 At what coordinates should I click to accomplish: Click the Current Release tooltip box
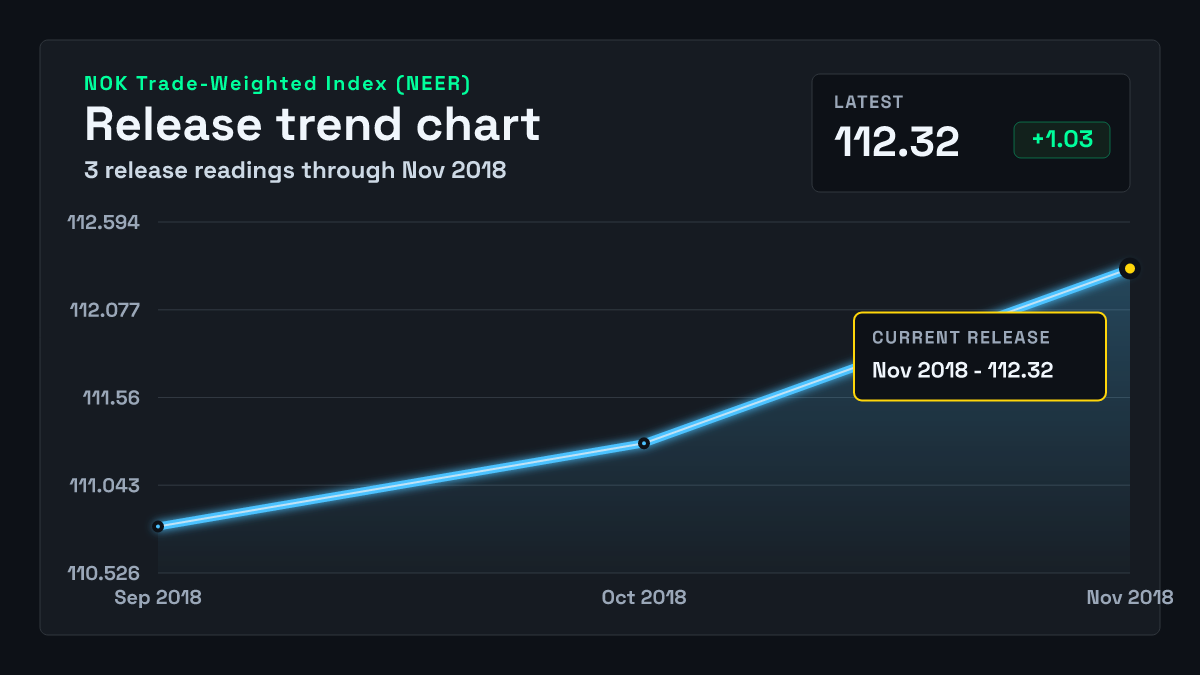point(980,357)
